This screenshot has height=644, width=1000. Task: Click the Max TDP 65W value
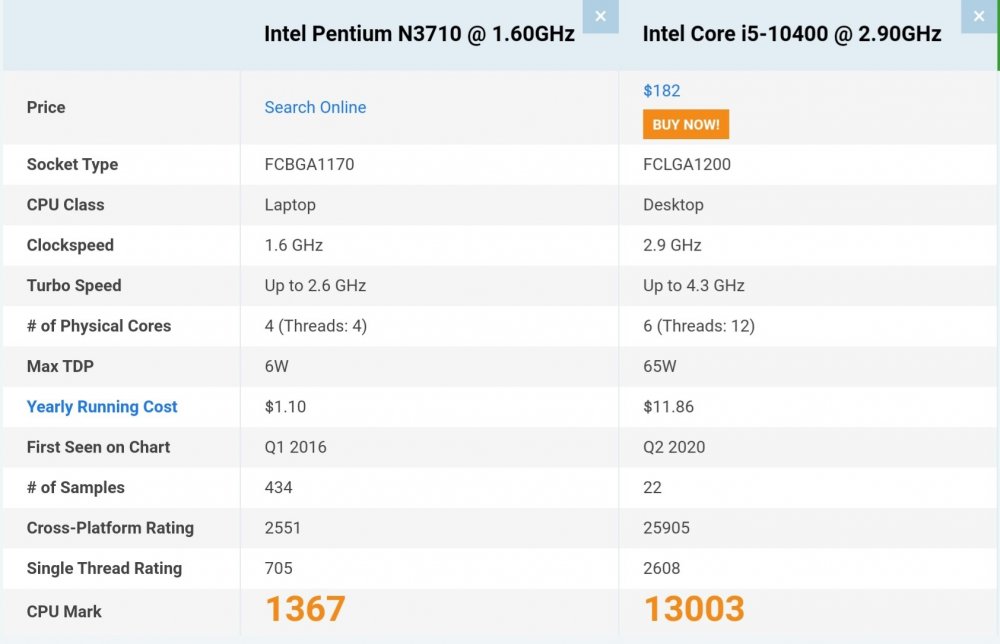[659, 367]
